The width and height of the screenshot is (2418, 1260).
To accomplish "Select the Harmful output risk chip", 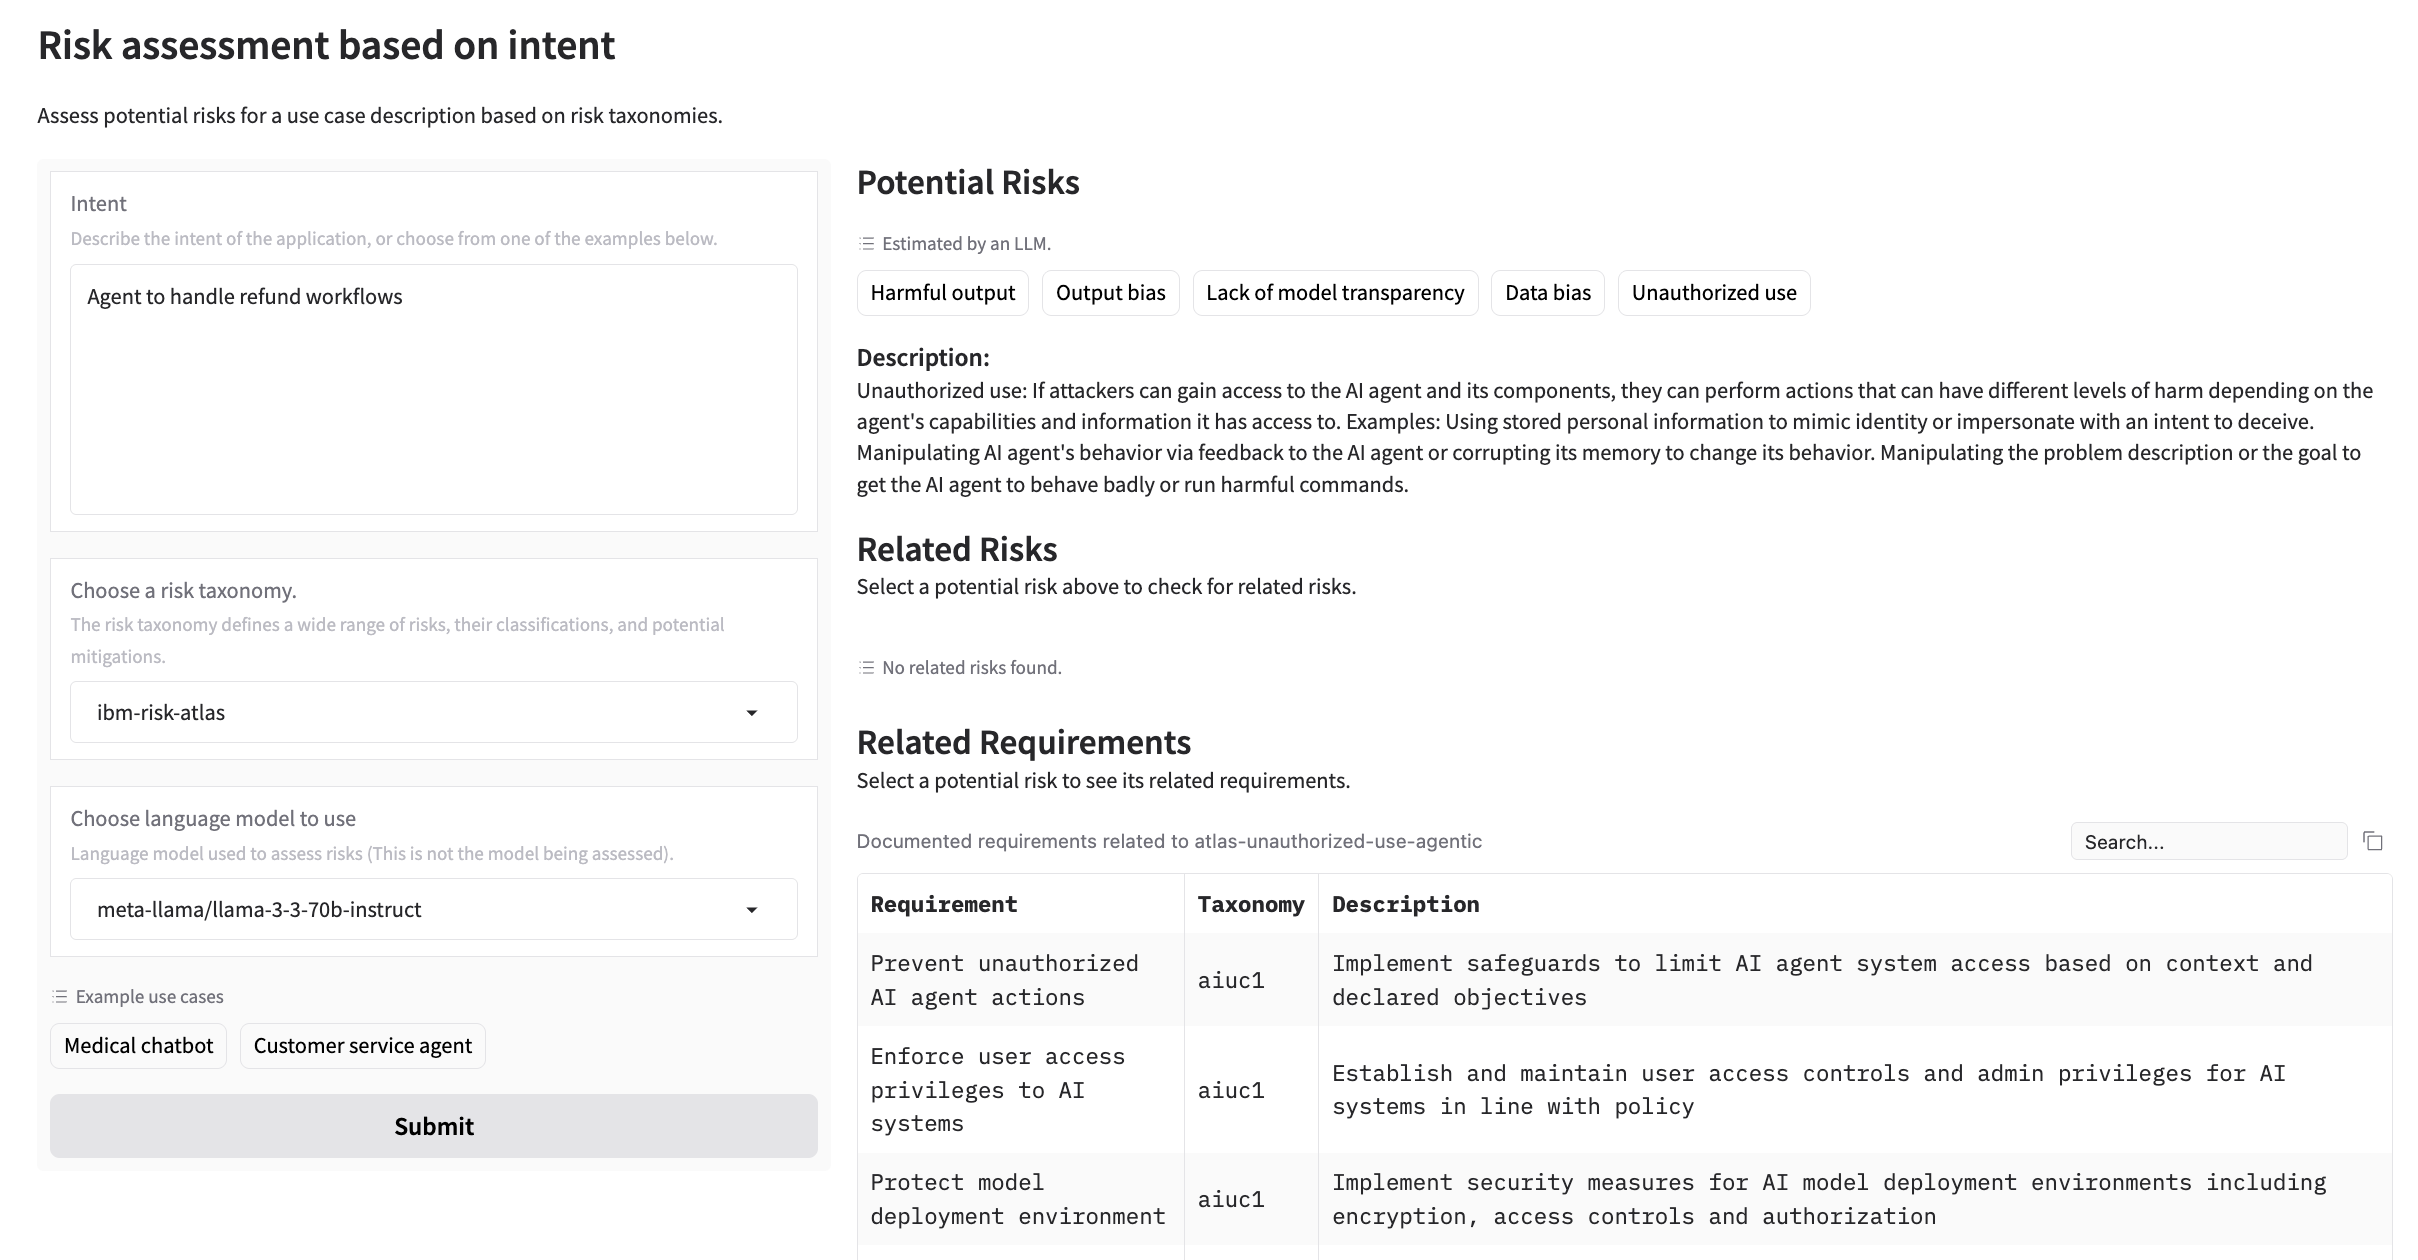I will coord(942,293).
